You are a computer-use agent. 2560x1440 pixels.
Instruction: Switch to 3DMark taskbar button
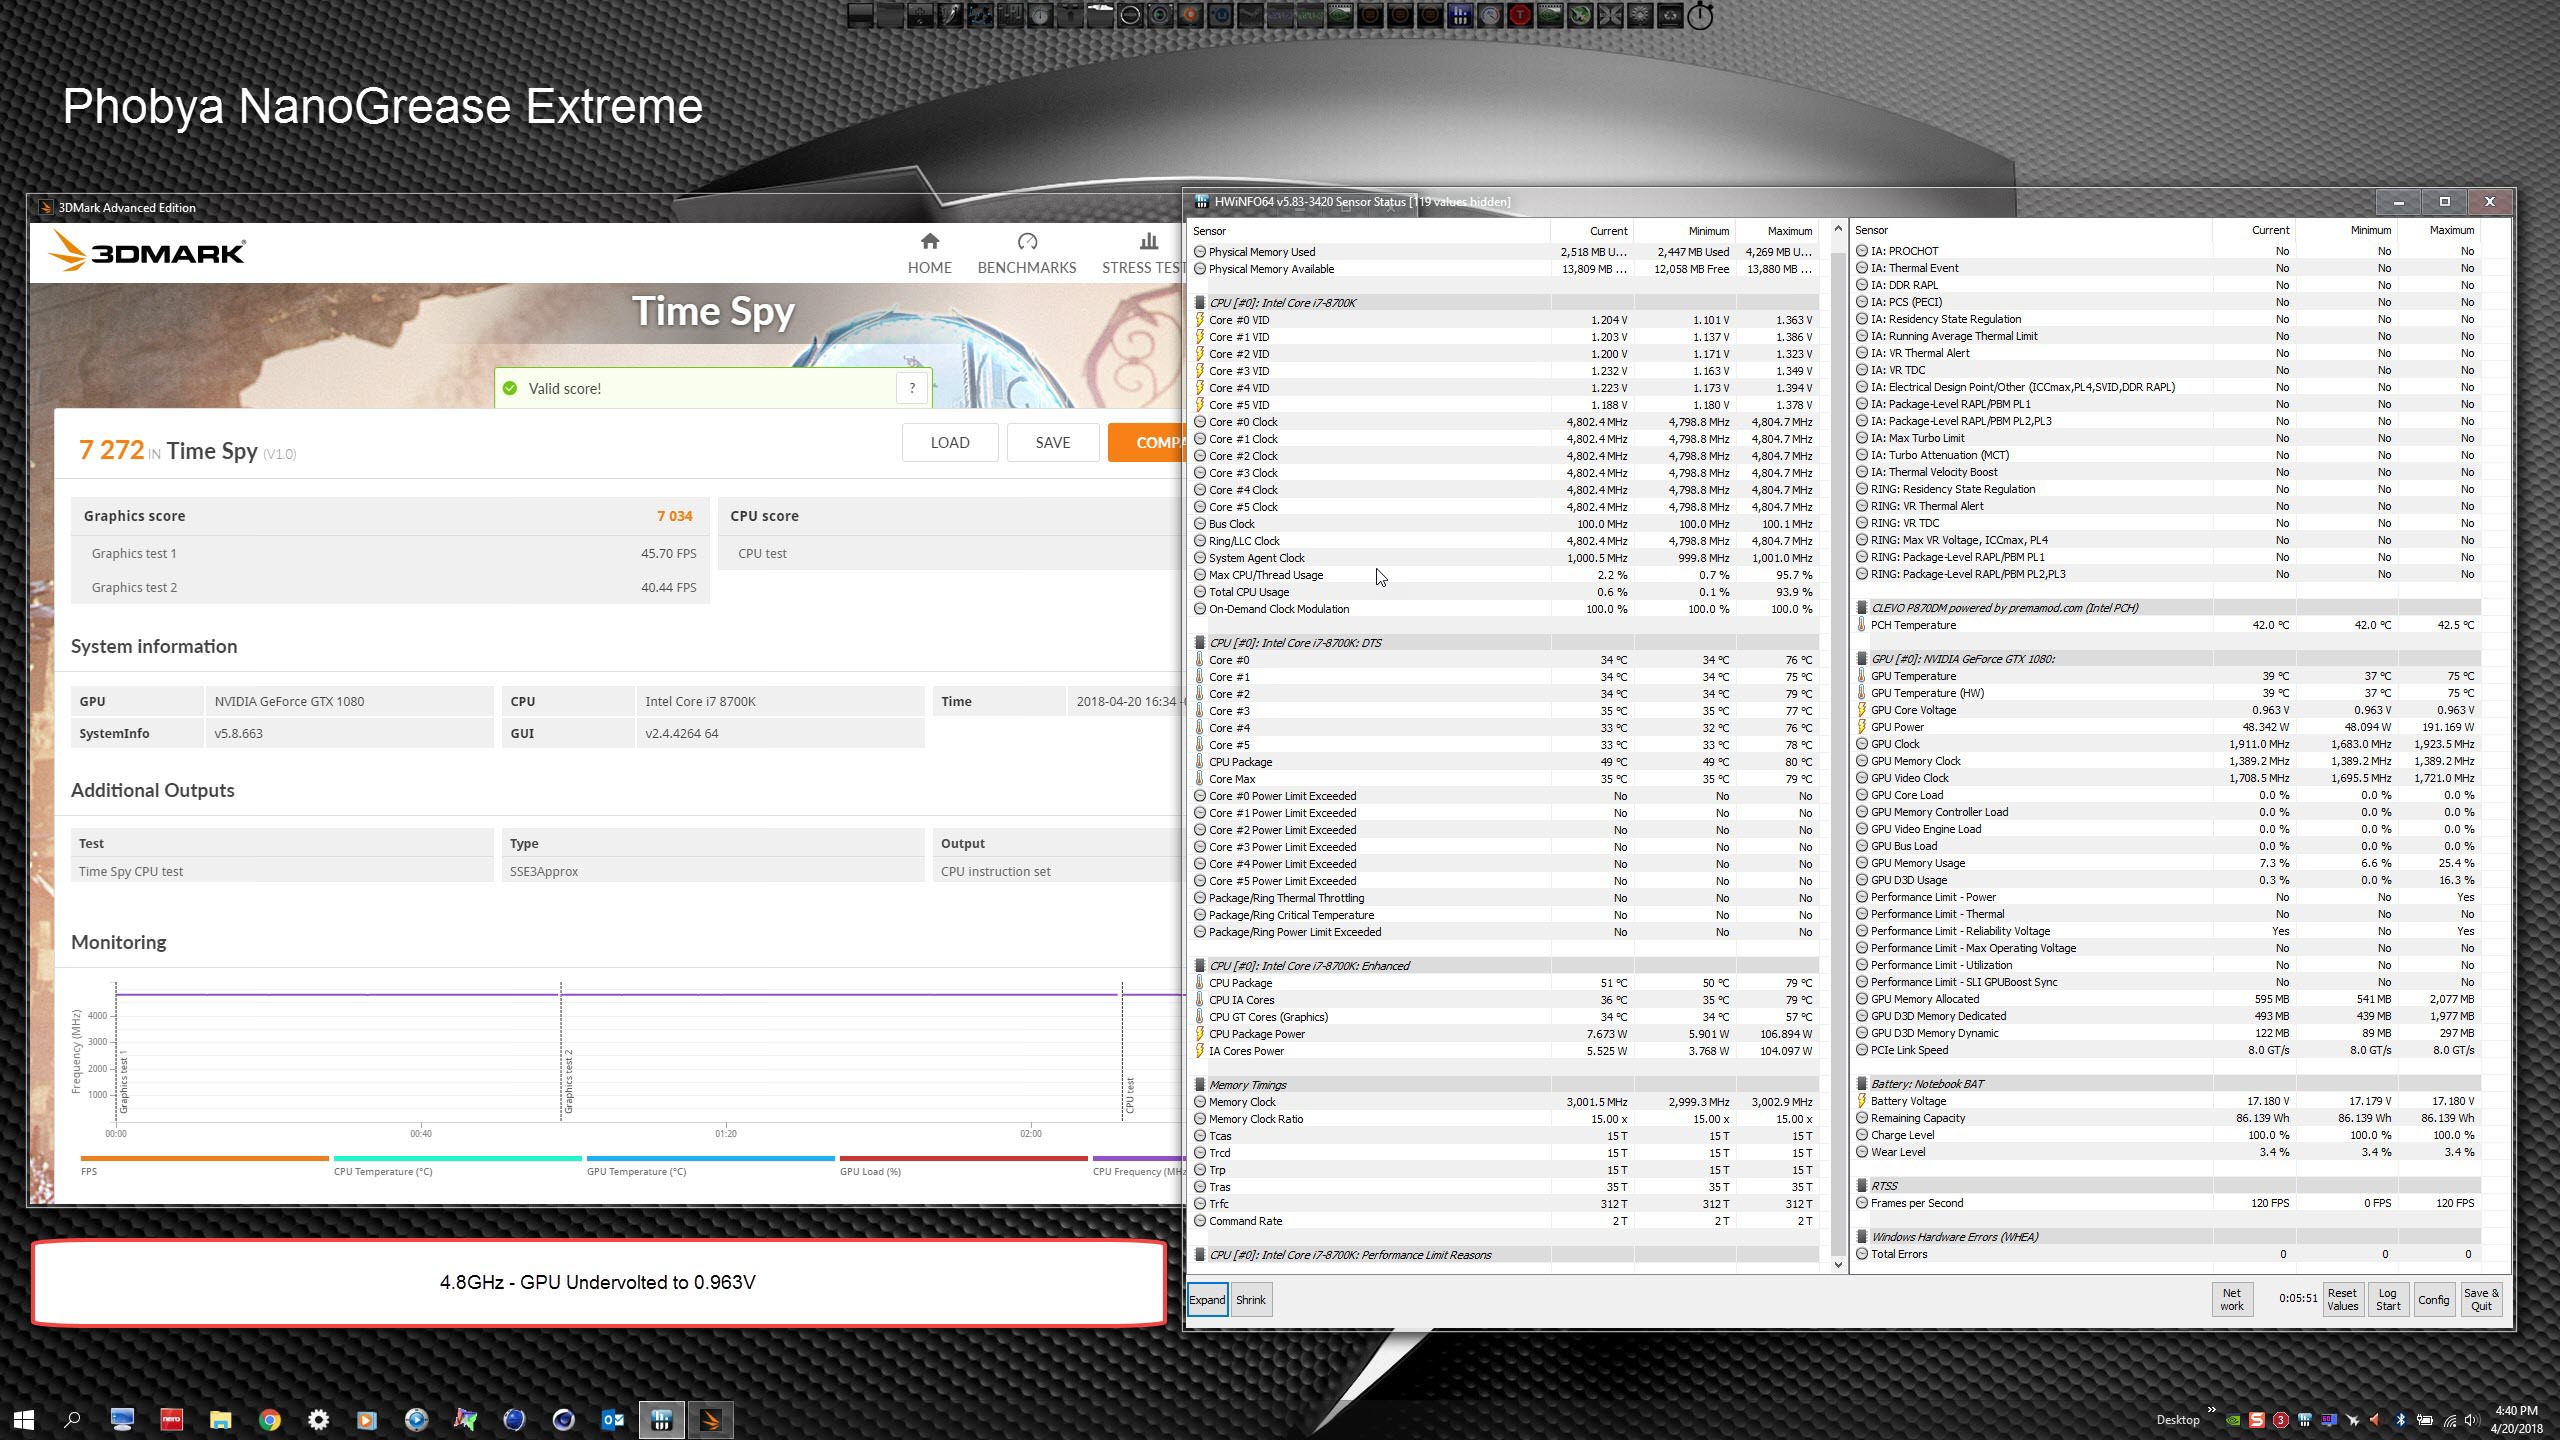710,1419
